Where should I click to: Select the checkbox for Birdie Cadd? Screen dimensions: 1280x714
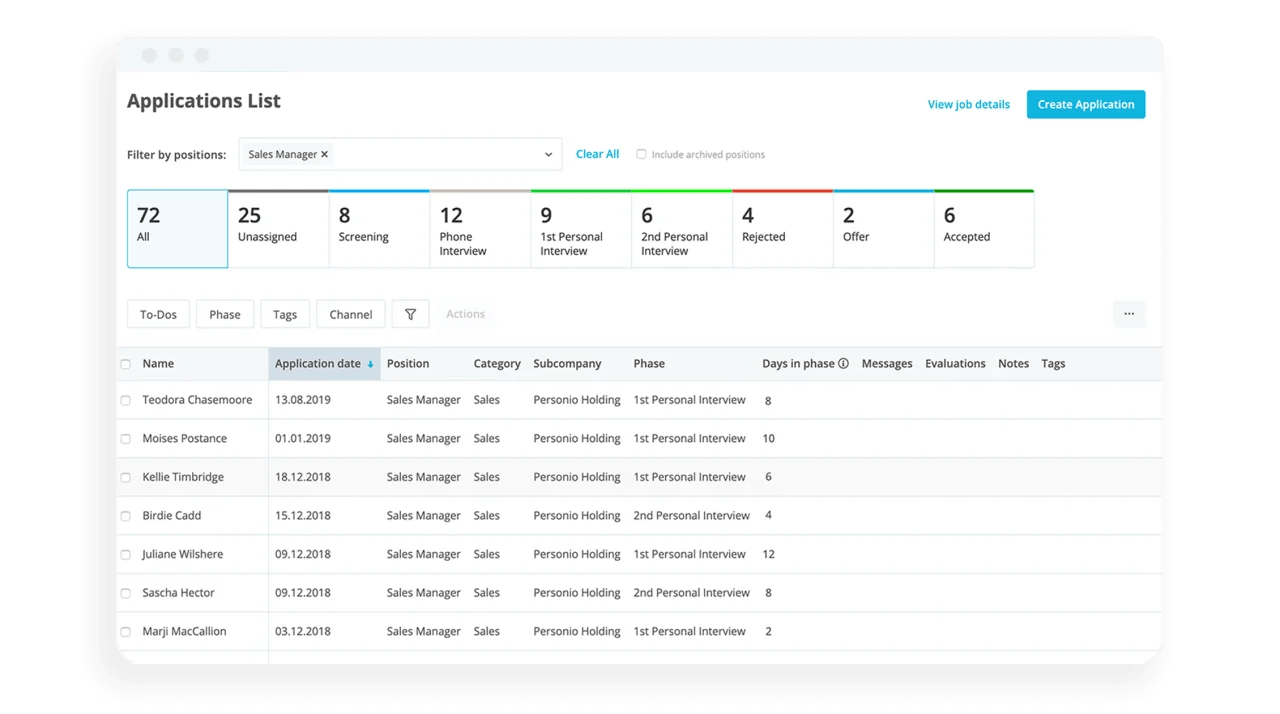click(126, 516)
